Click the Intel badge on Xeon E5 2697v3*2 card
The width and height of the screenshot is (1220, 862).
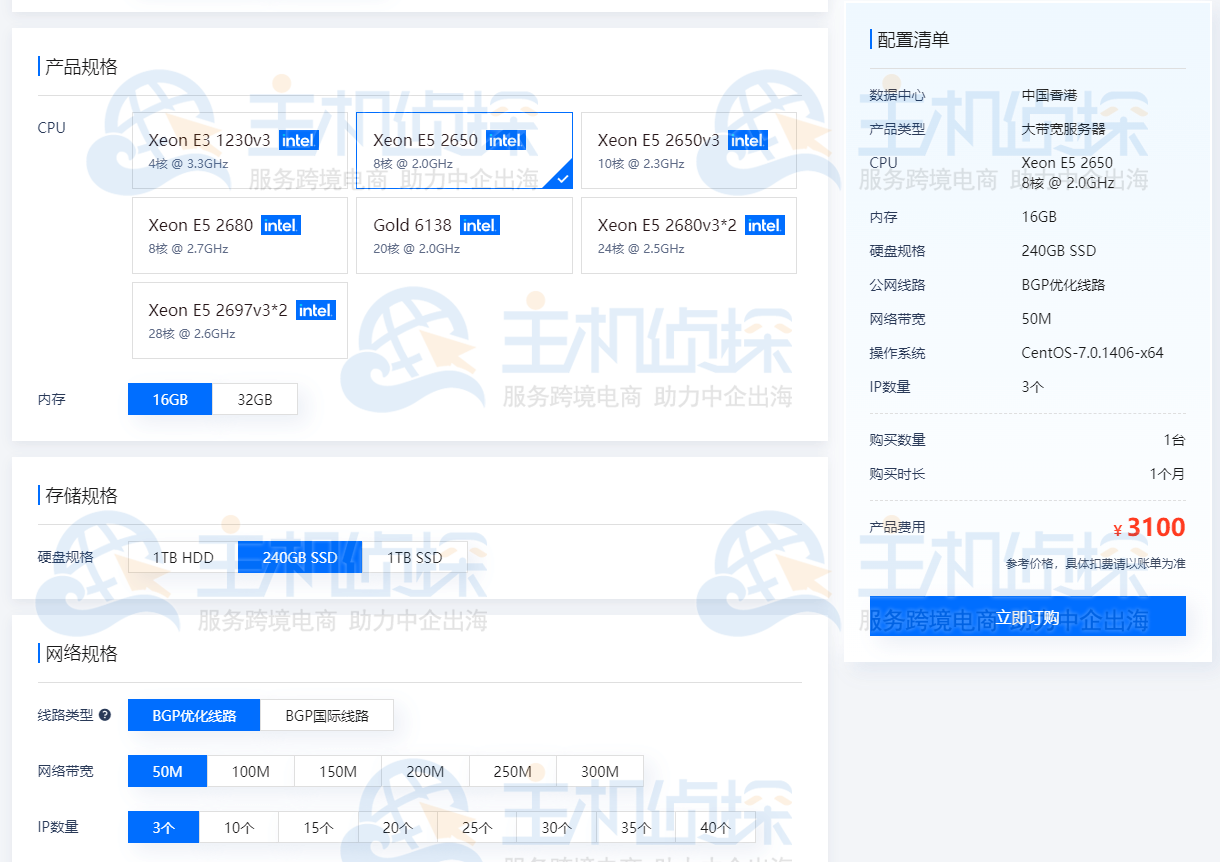[x=315, y=310]
